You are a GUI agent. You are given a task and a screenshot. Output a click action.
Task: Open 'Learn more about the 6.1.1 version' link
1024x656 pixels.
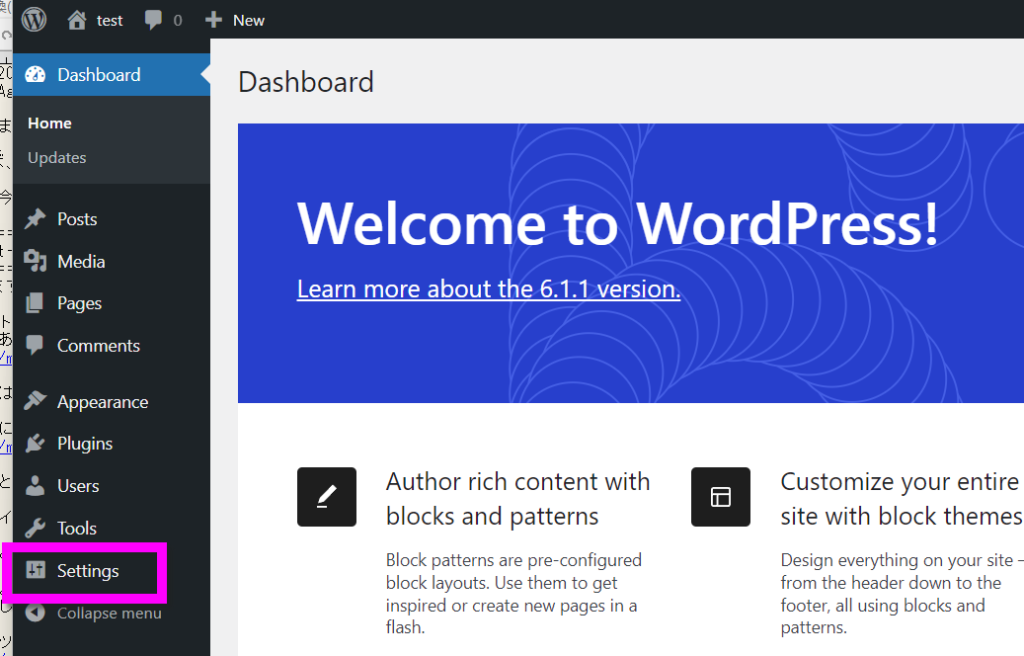click(x=488, y=289)
